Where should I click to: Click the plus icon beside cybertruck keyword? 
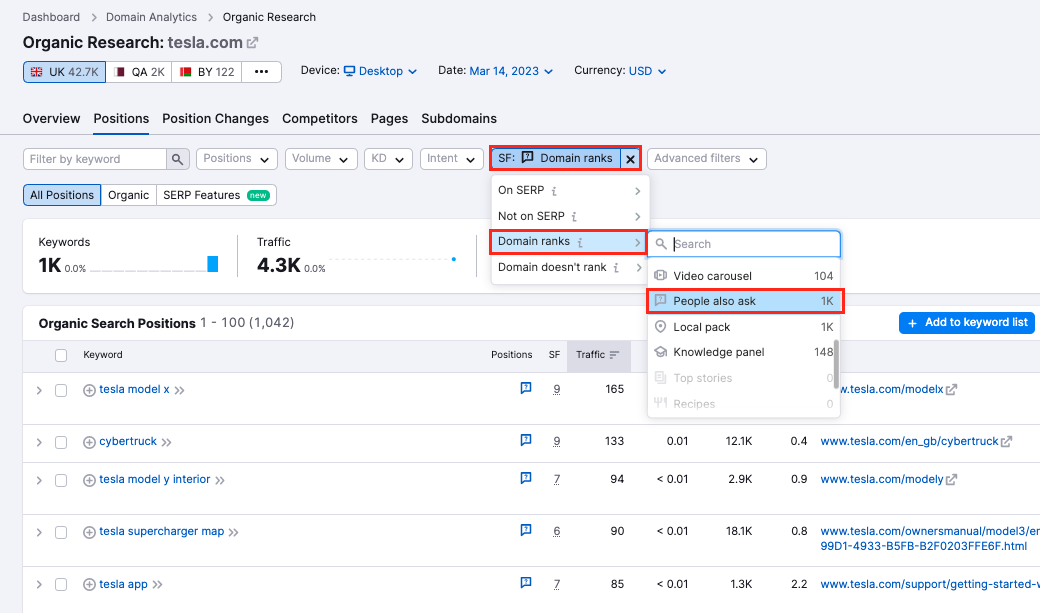(x=89, y=442)
